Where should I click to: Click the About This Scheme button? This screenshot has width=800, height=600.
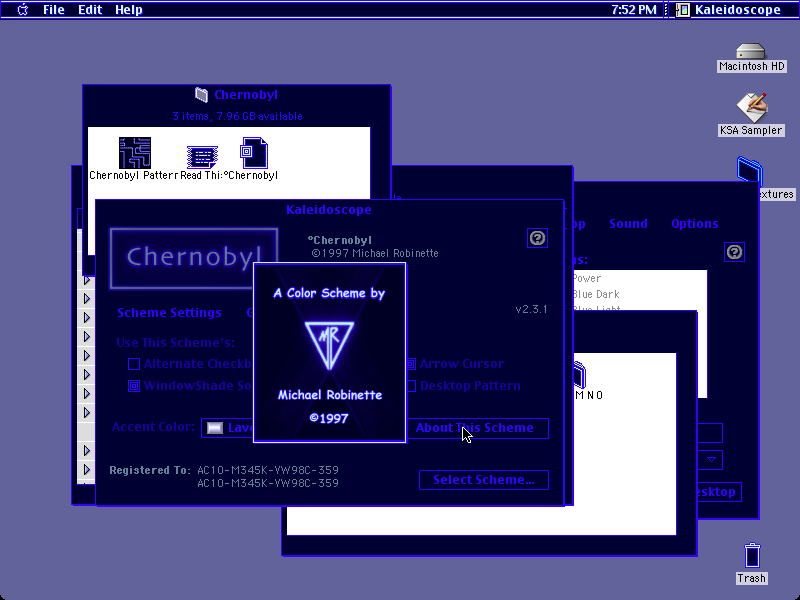[x=478, y=428]
